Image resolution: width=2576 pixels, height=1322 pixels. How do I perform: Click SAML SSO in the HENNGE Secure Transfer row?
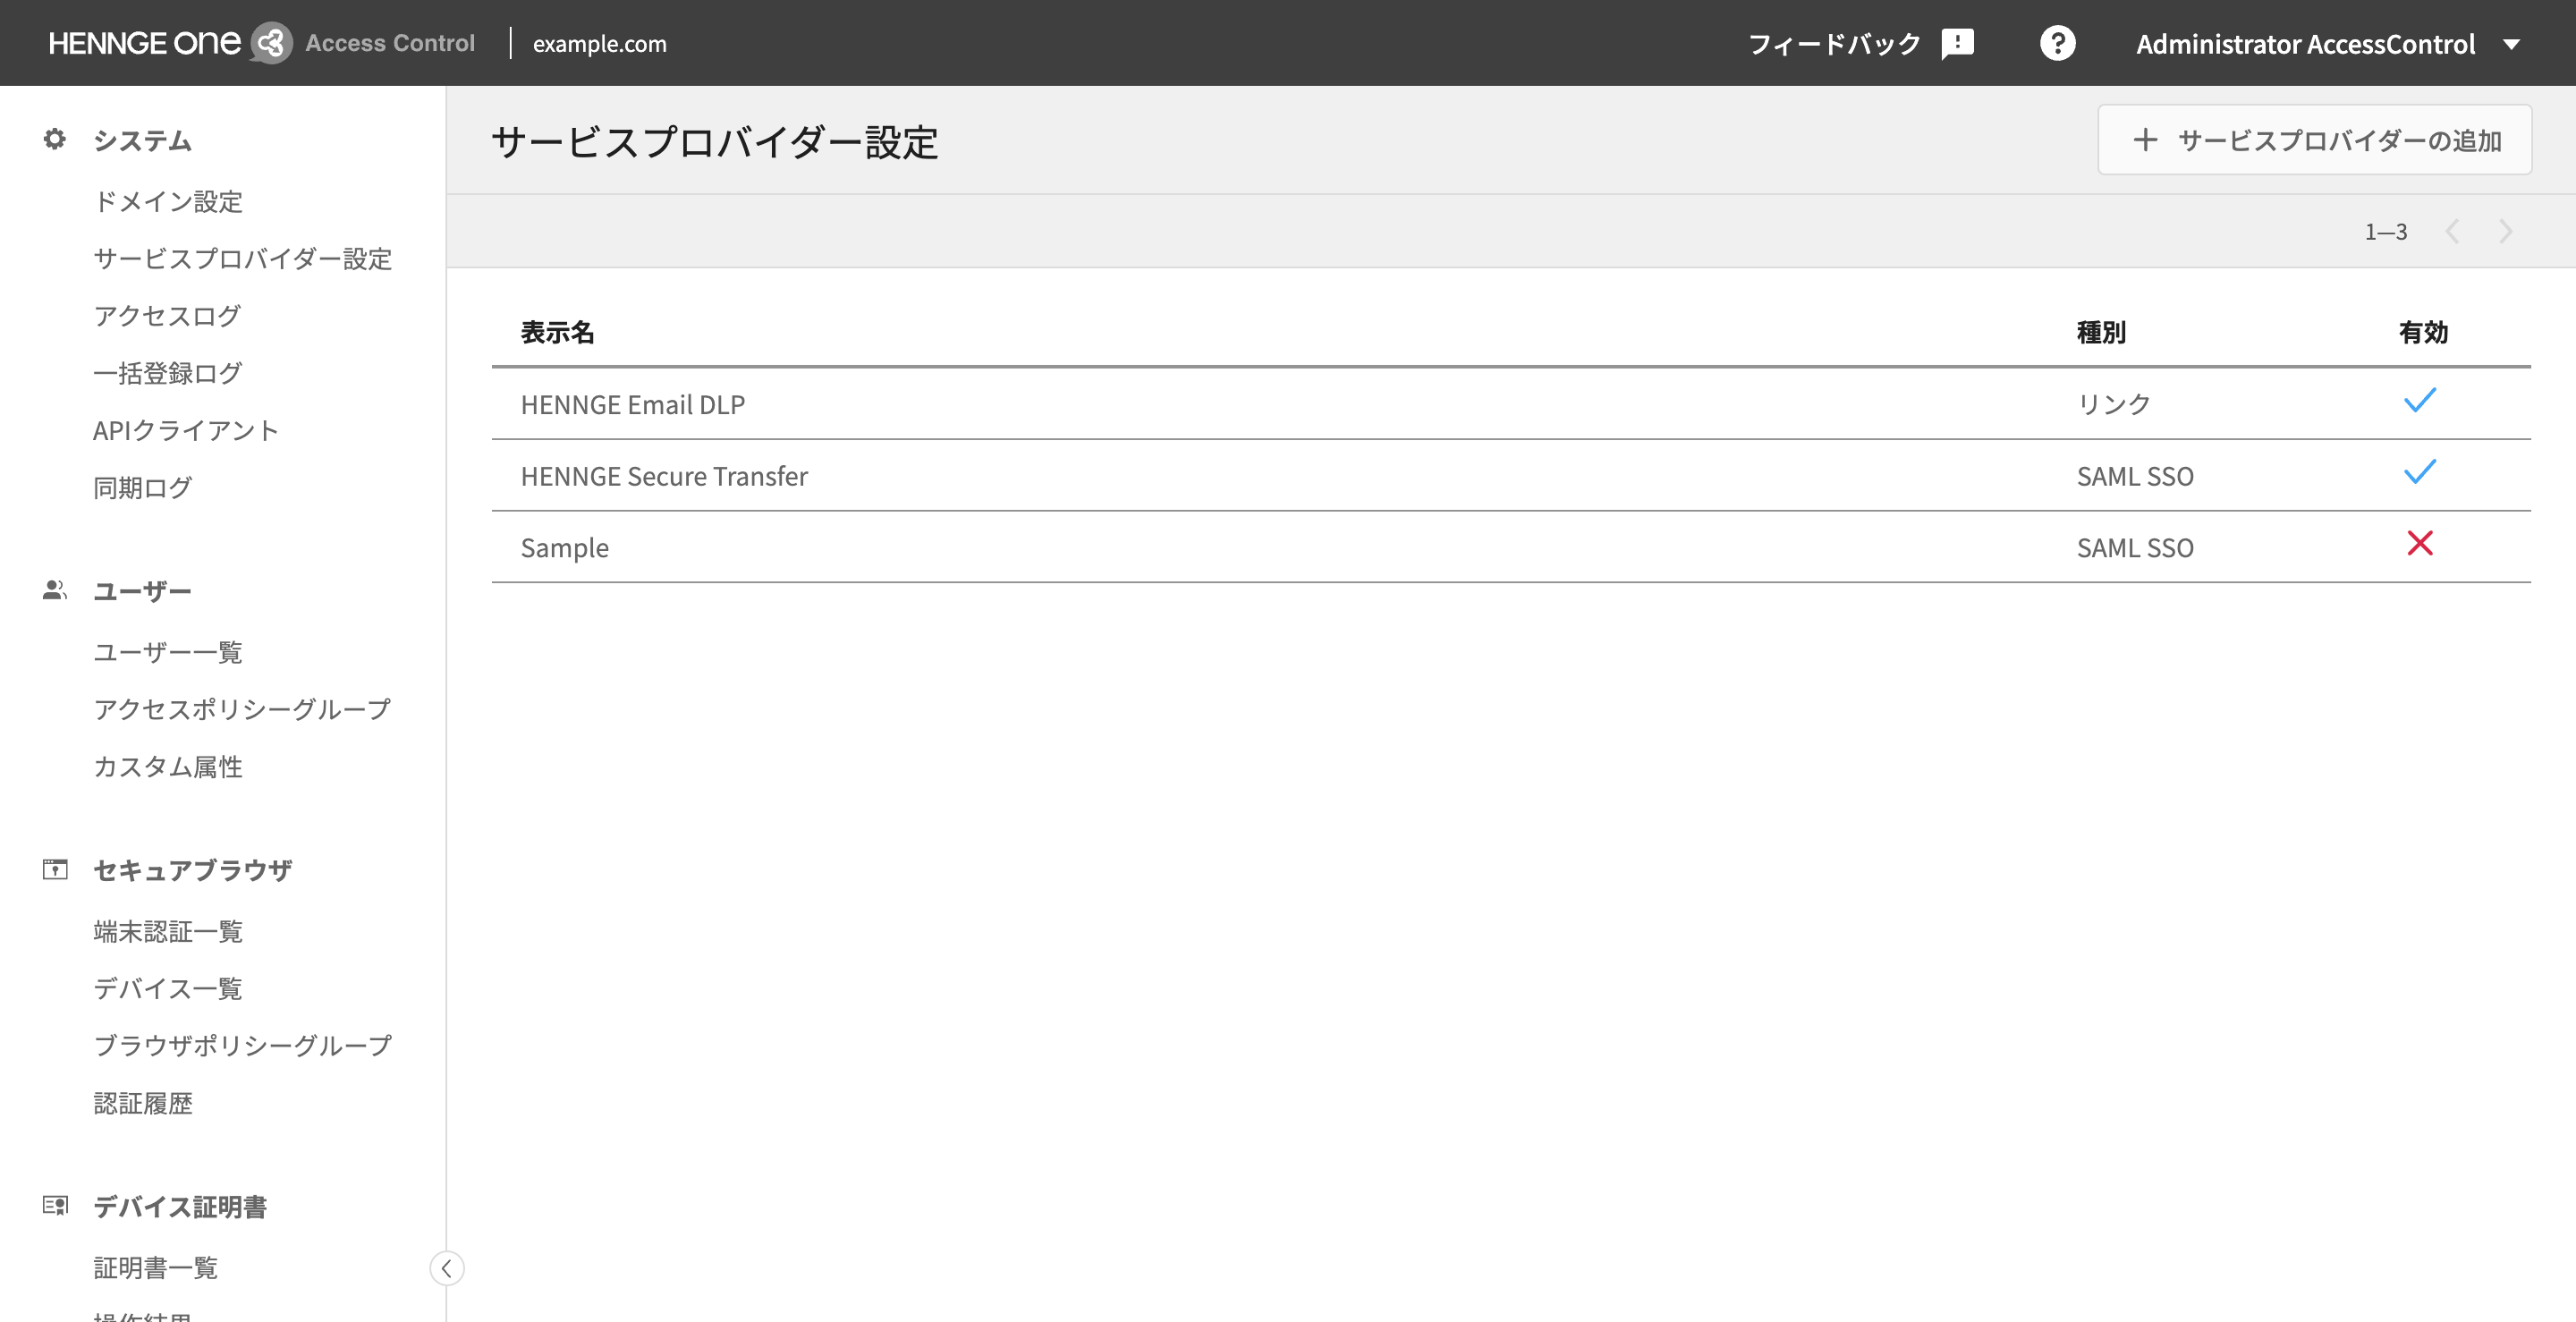2135,476
